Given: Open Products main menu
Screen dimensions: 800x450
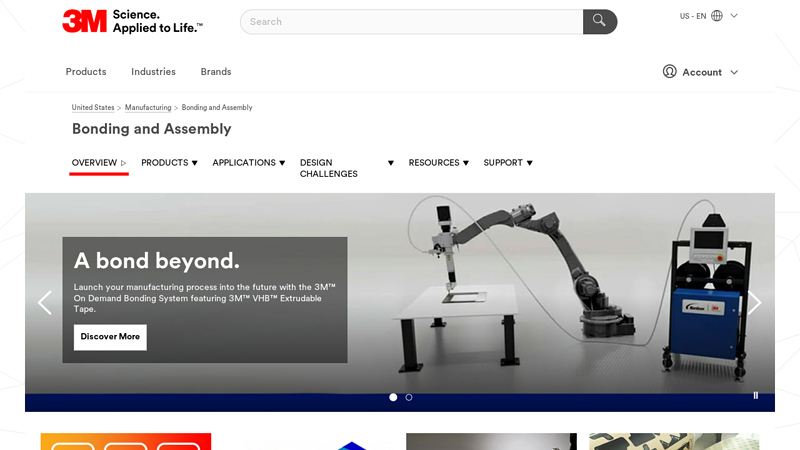Looking at the screenshot, I should pos(86,72).
